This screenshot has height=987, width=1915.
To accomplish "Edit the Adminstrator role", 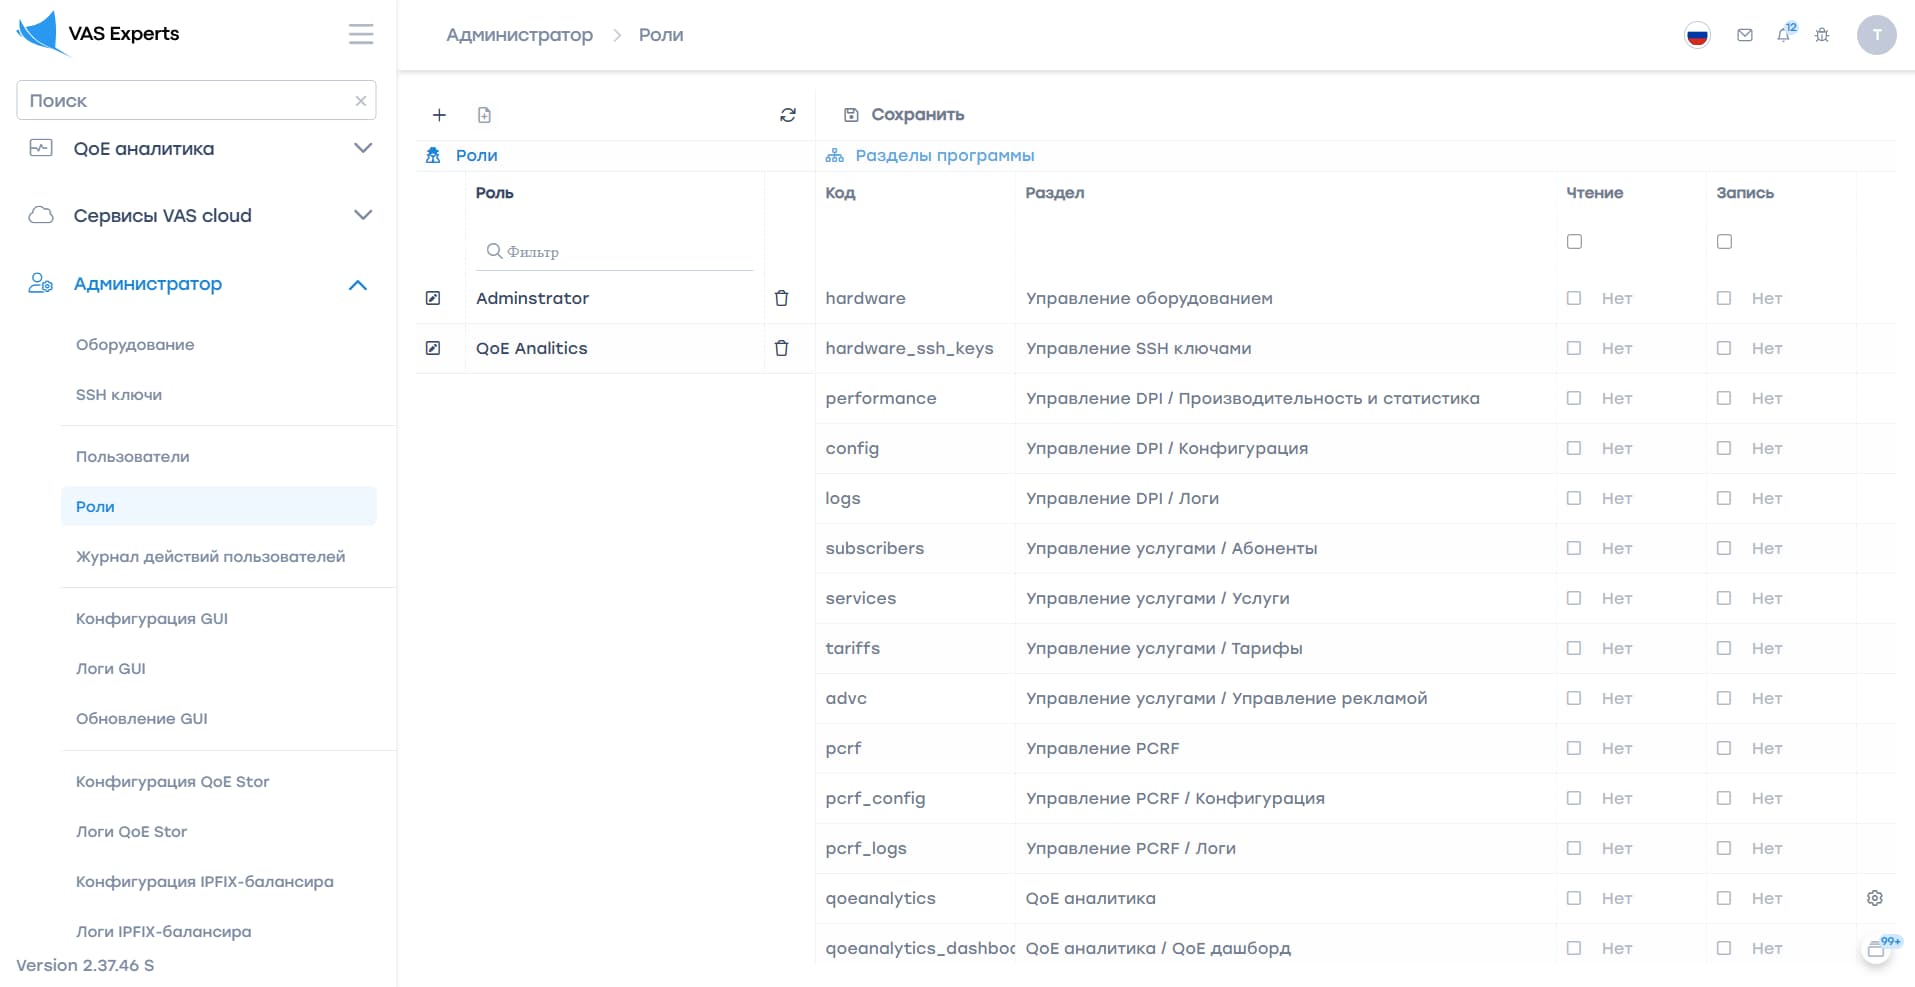I will pyautogui.click(x=433, y=298).
